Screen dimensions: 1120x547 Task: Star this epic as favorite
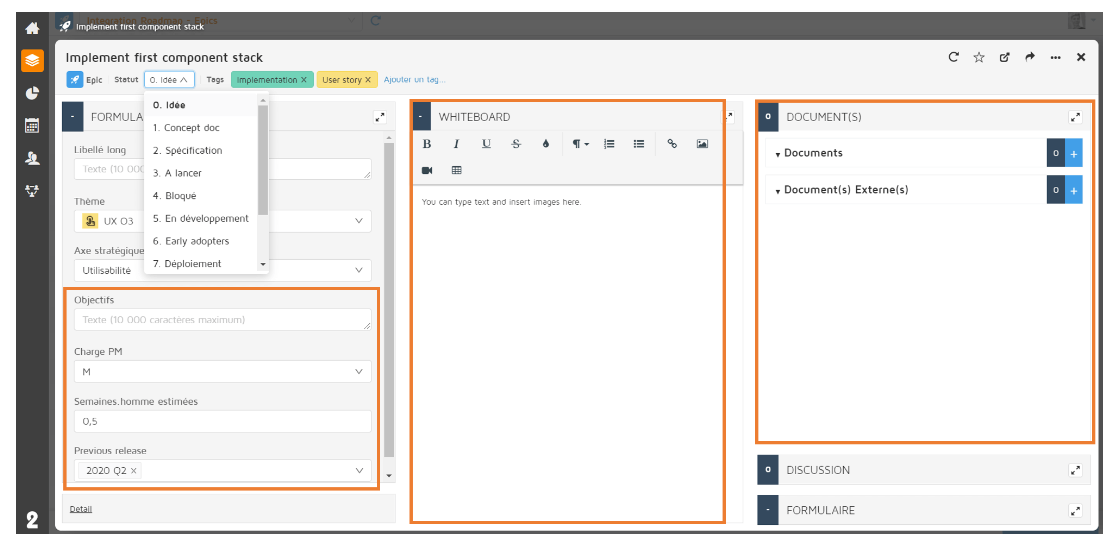coord(979,58)
